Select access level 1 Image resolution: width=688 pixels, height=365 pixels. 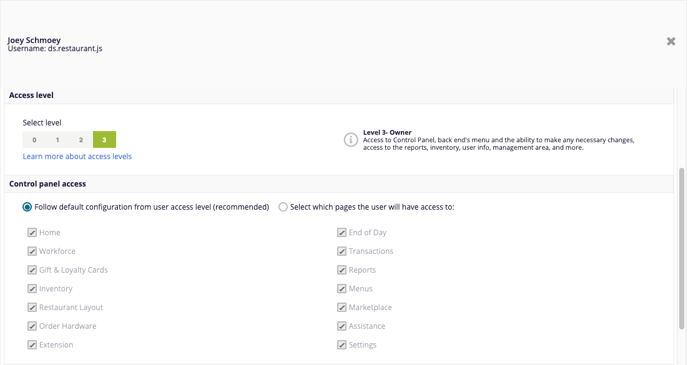[x=57, y=140]
